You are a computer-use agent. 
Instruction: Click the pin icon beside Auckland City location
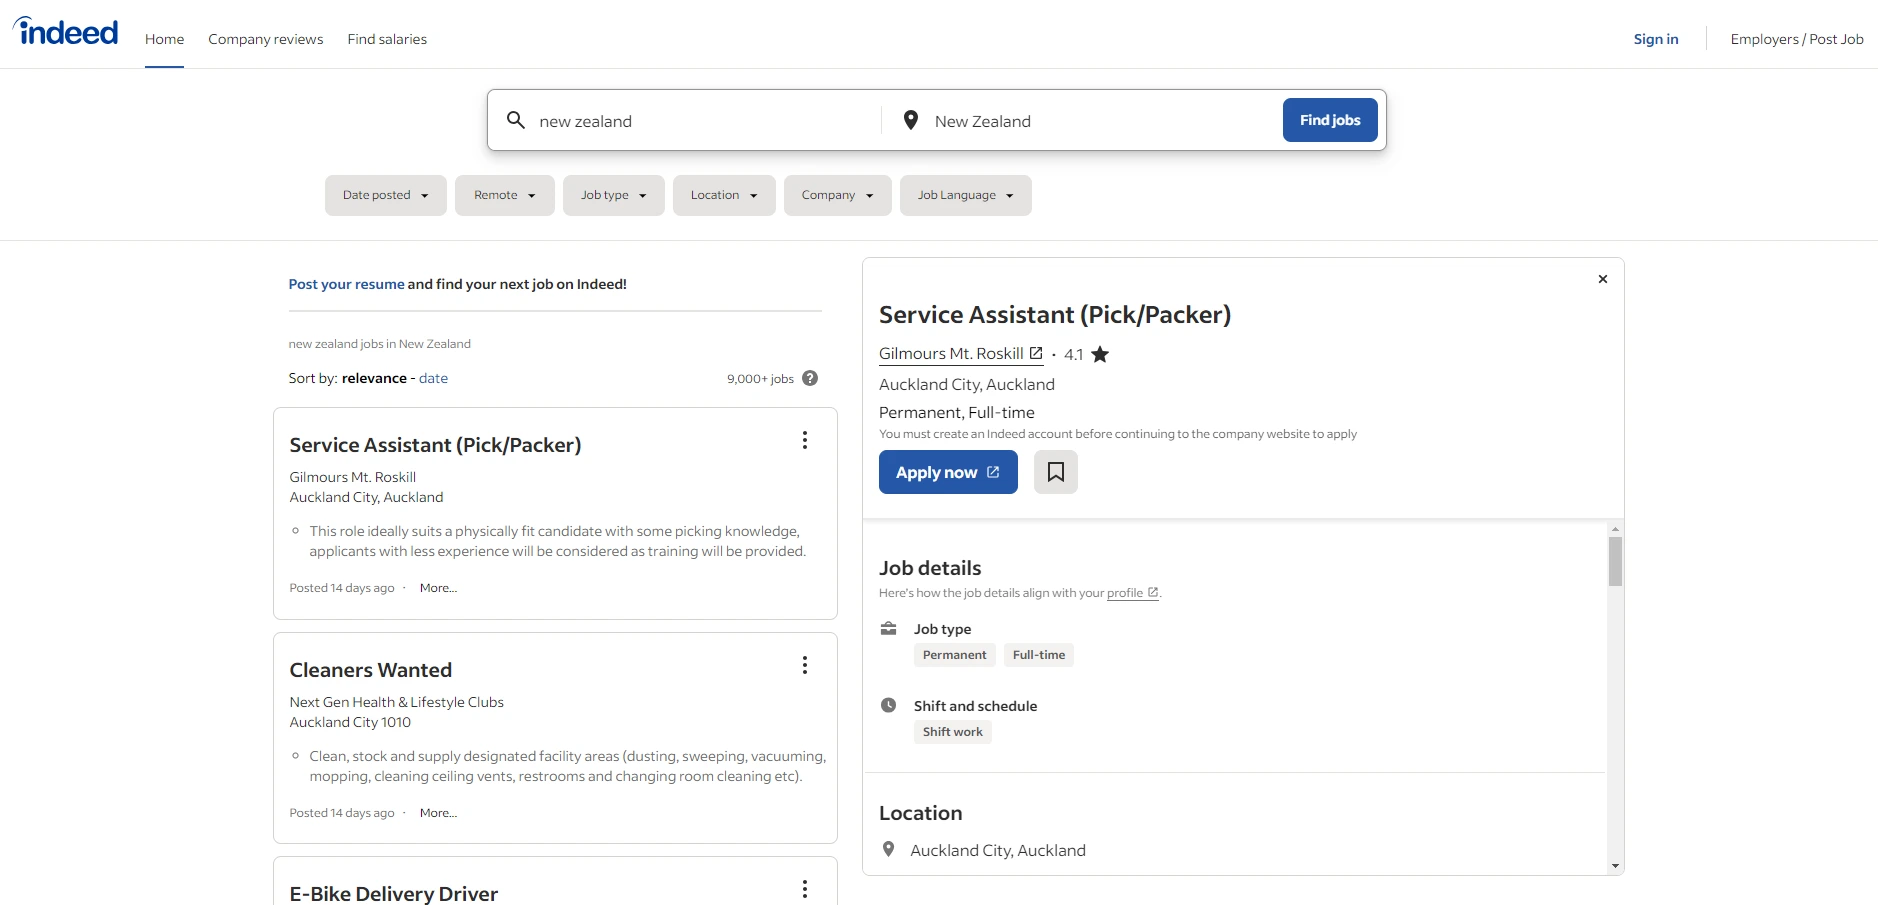point(888,849)
